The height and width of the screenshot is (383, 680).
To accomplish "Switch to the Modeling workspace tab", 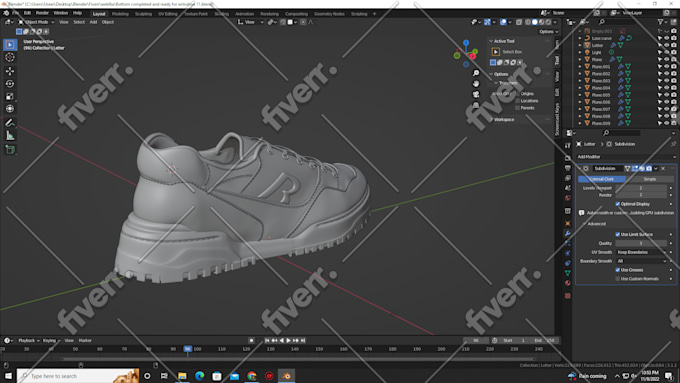I will coord(120,14).
